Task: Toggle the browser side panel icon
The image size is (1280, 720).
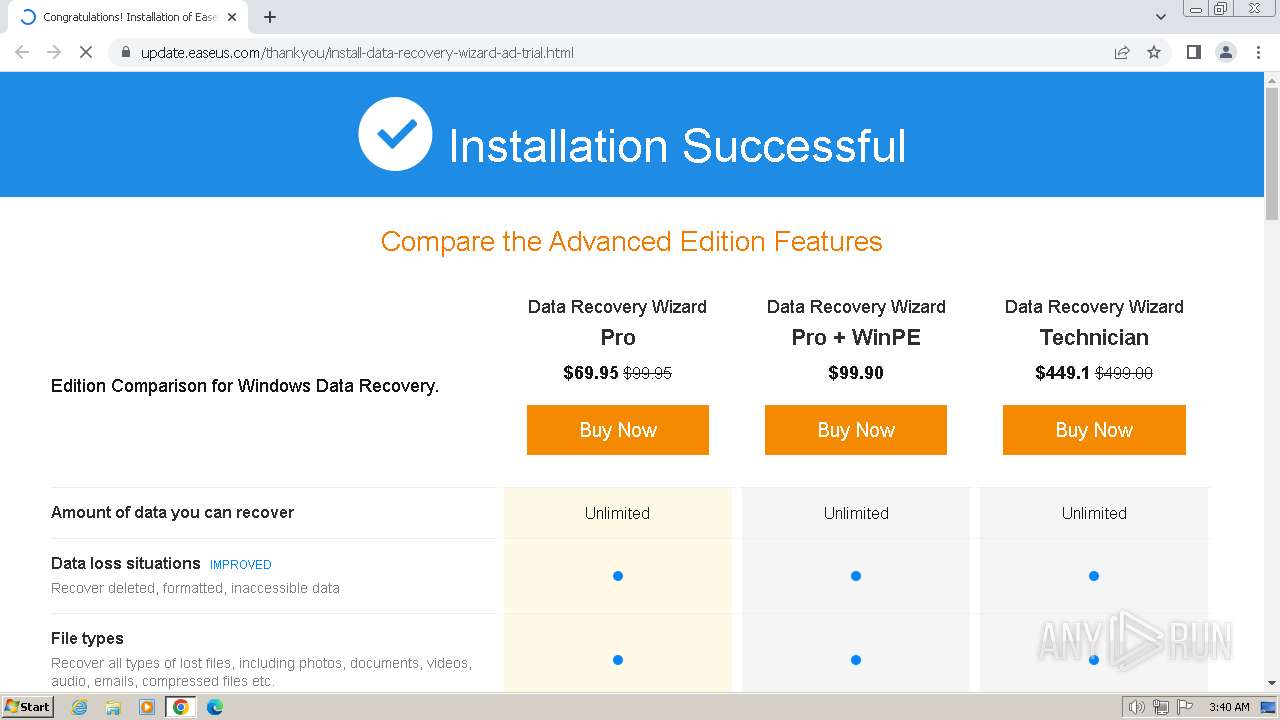Action: [1193, 53]
